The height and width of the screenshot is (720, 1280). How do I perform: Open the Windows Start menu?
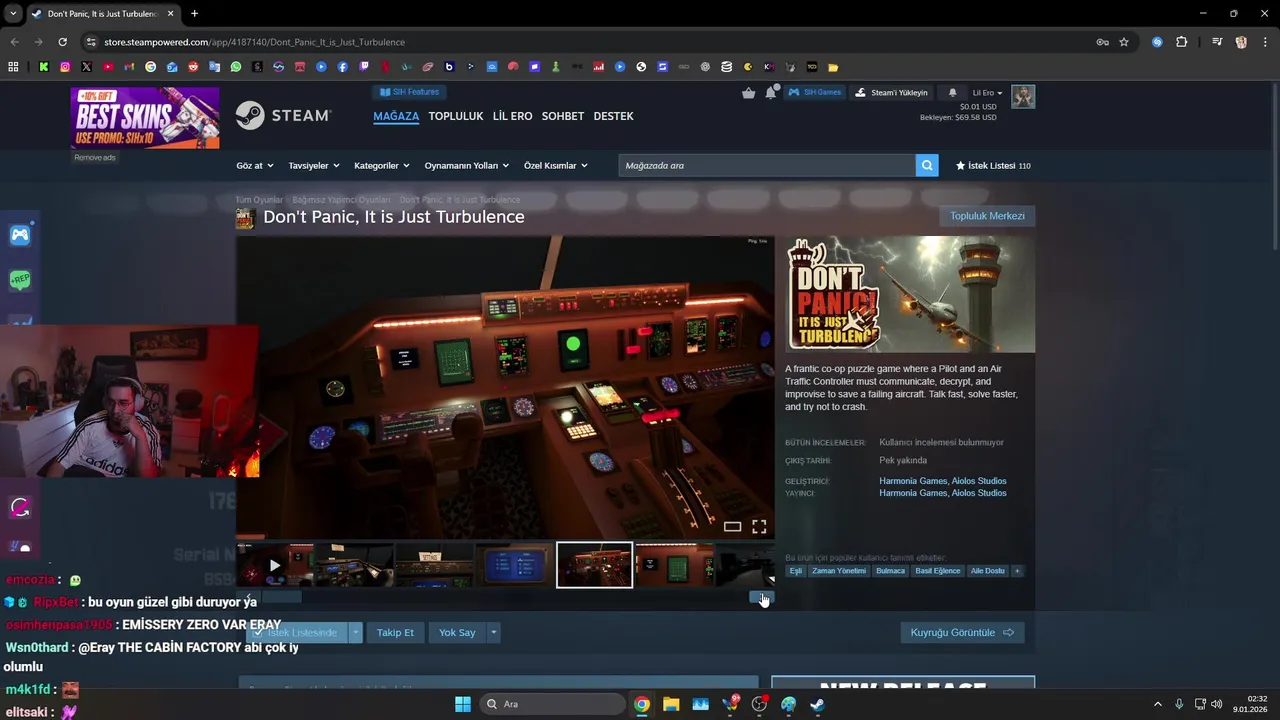463,704
